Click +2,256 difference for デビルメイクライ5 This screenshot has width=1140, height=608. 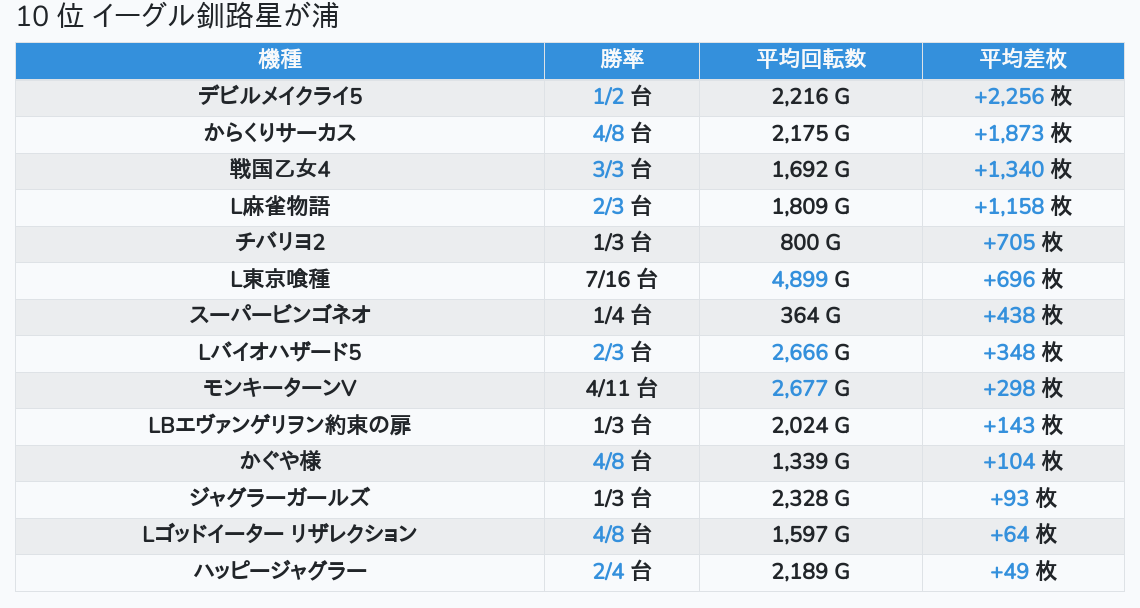click(1009, 97)
